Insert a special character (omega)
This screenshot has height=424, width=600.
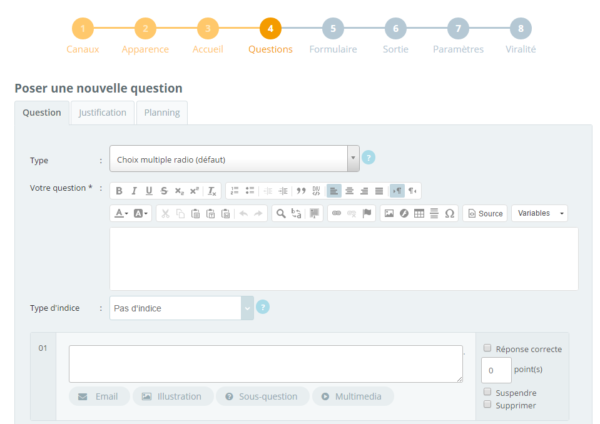click(449, 213)
